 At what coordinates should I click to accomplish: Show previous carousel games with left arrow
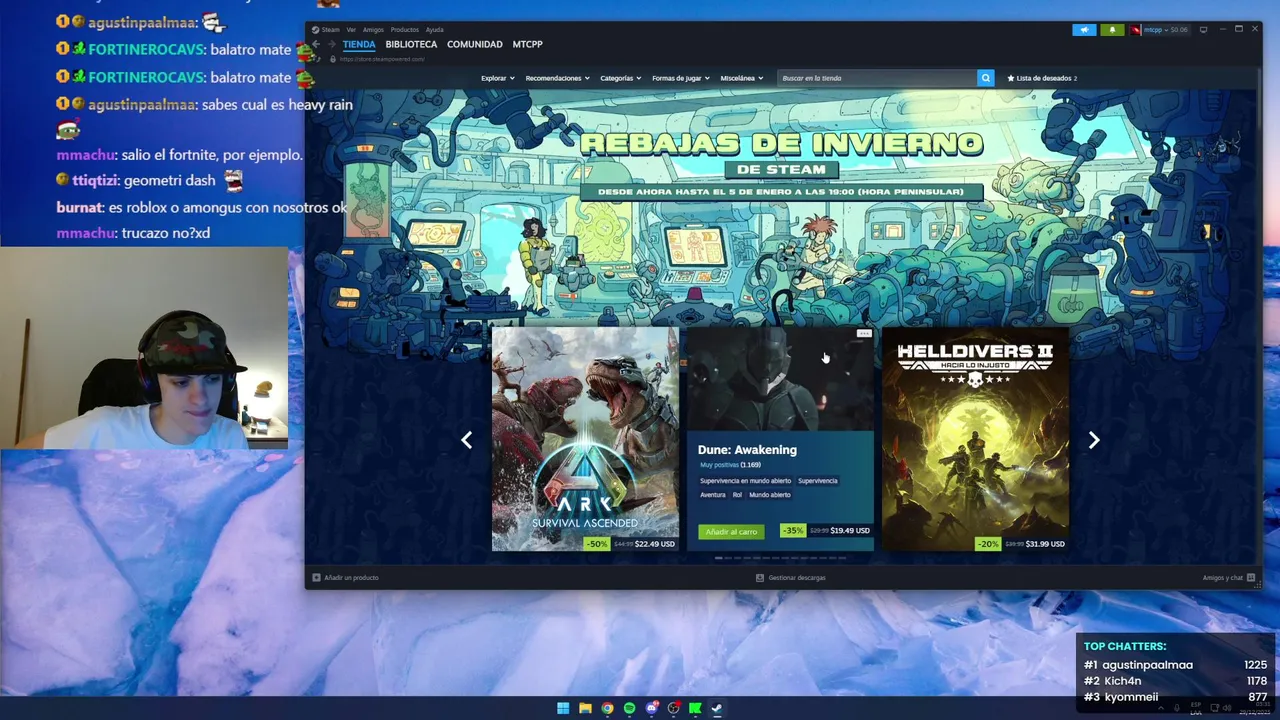466,440
